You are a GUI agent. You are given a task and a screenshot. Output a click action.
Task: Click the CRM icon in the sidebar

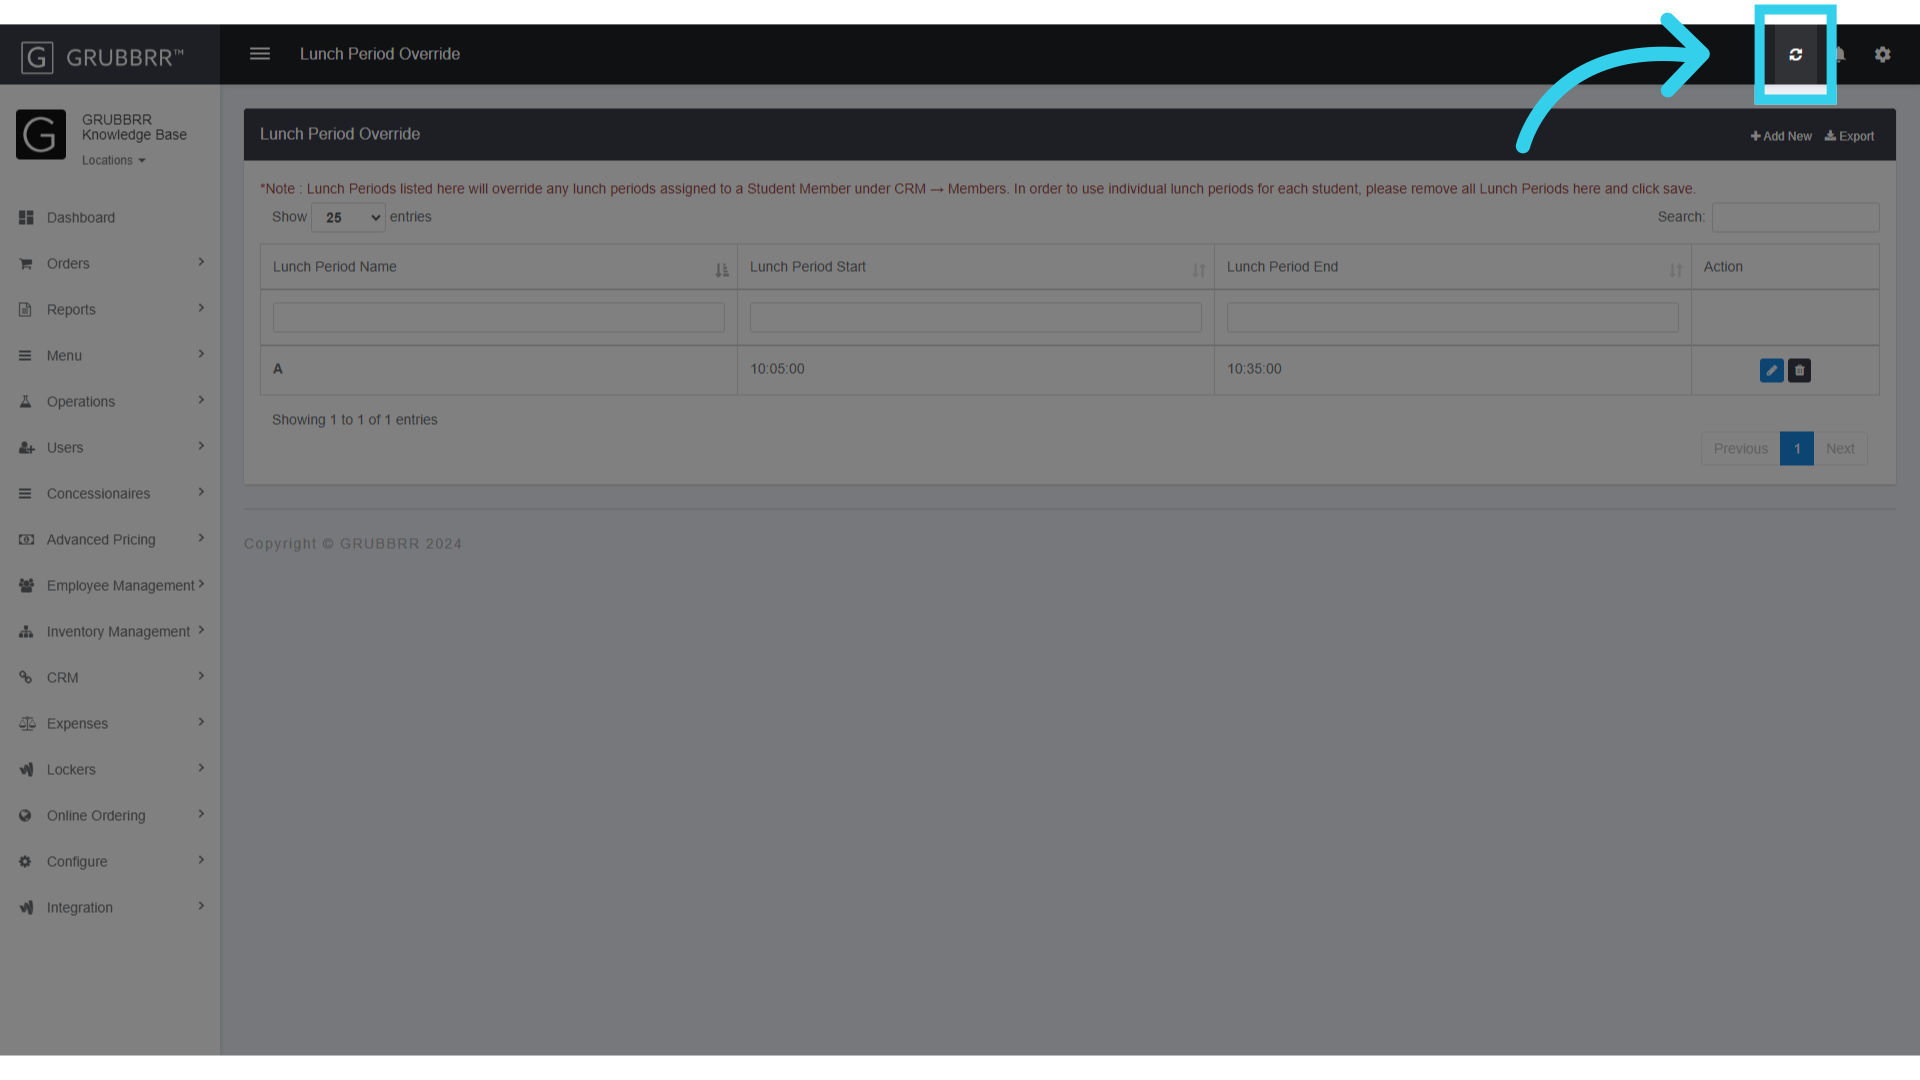coord(26,677)
